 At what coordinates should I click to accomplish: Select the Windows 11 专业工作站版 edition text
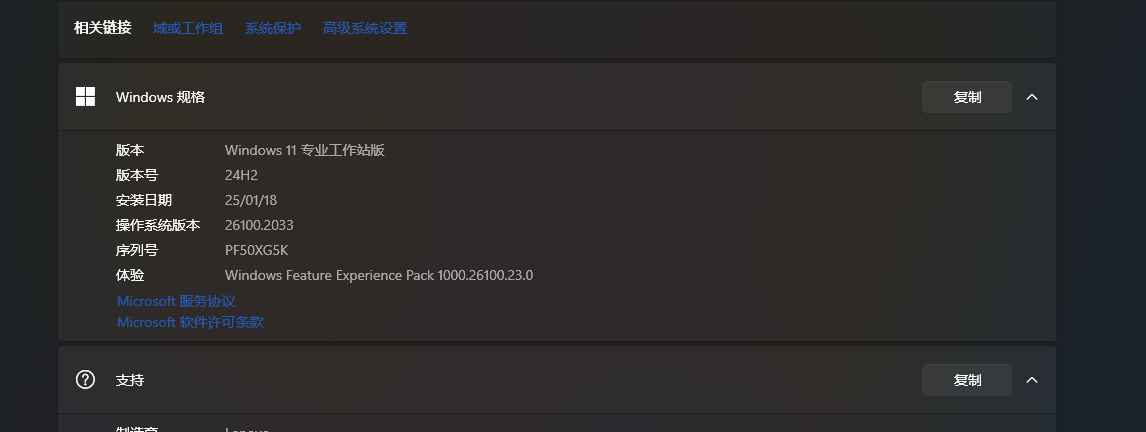click(305, 151)
